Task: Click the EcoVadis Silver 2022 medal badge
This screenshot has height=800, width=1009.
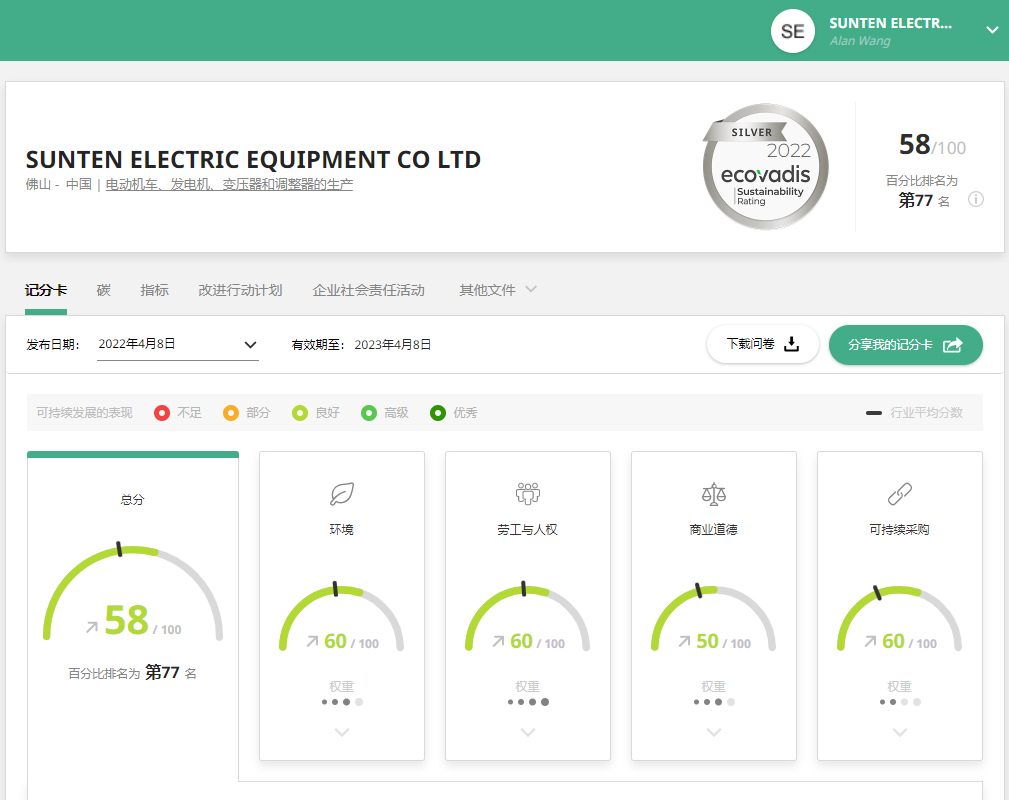Action: (765, 167)
